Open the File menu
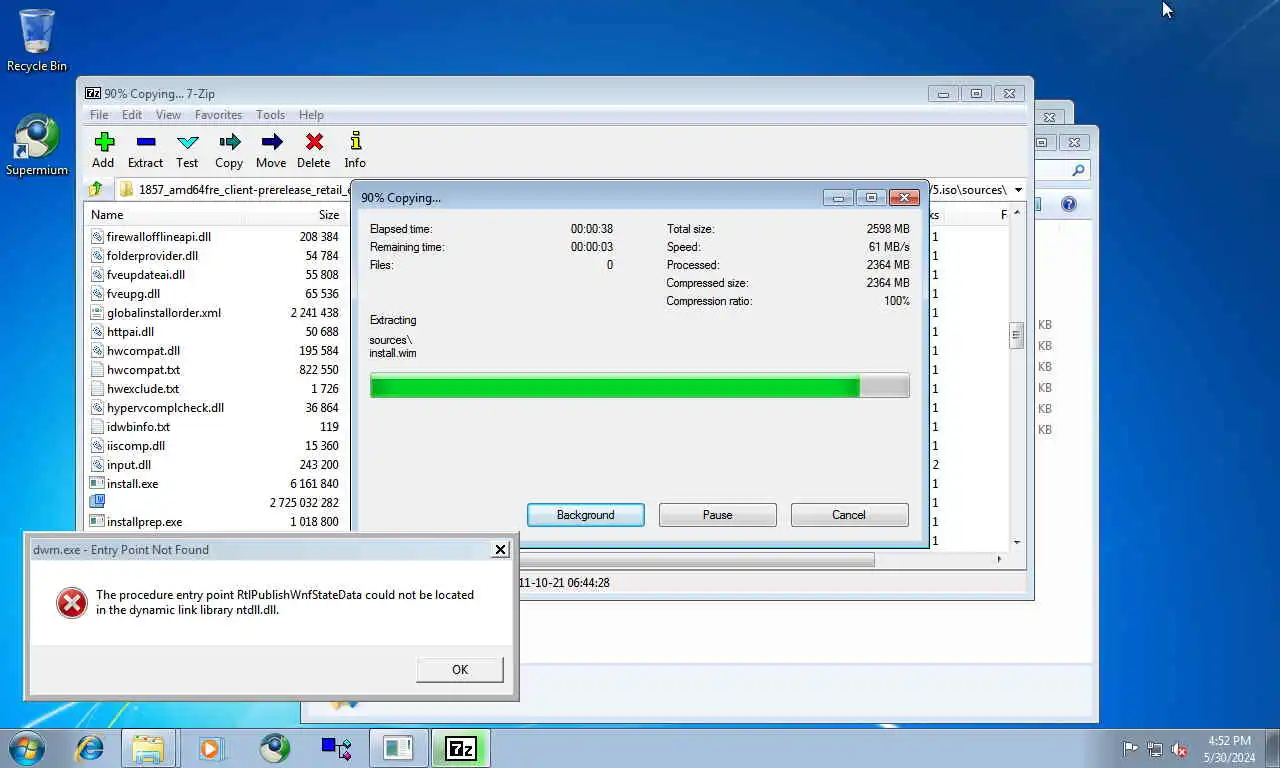 pyautogui.click(x=99, y=115)
